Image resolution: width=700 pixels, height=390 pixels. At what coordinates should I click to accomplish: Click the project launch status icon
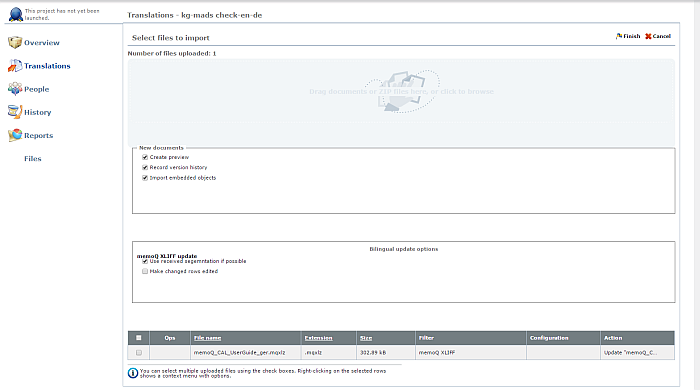click(x=16, y=14)
